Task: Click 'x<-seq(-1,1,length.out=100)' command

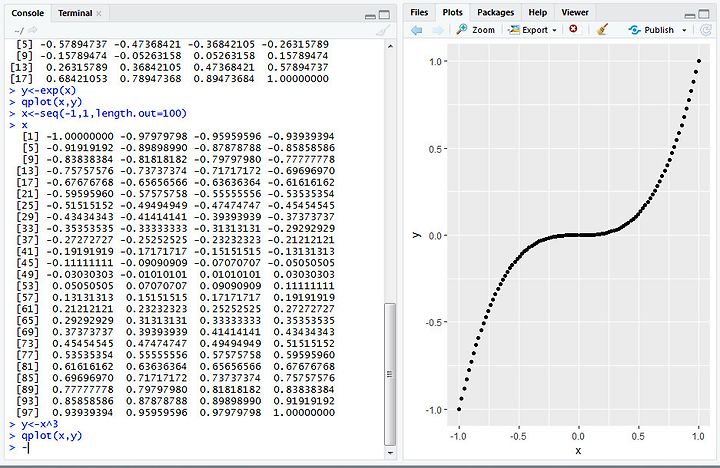Action: tap(104, 113)
